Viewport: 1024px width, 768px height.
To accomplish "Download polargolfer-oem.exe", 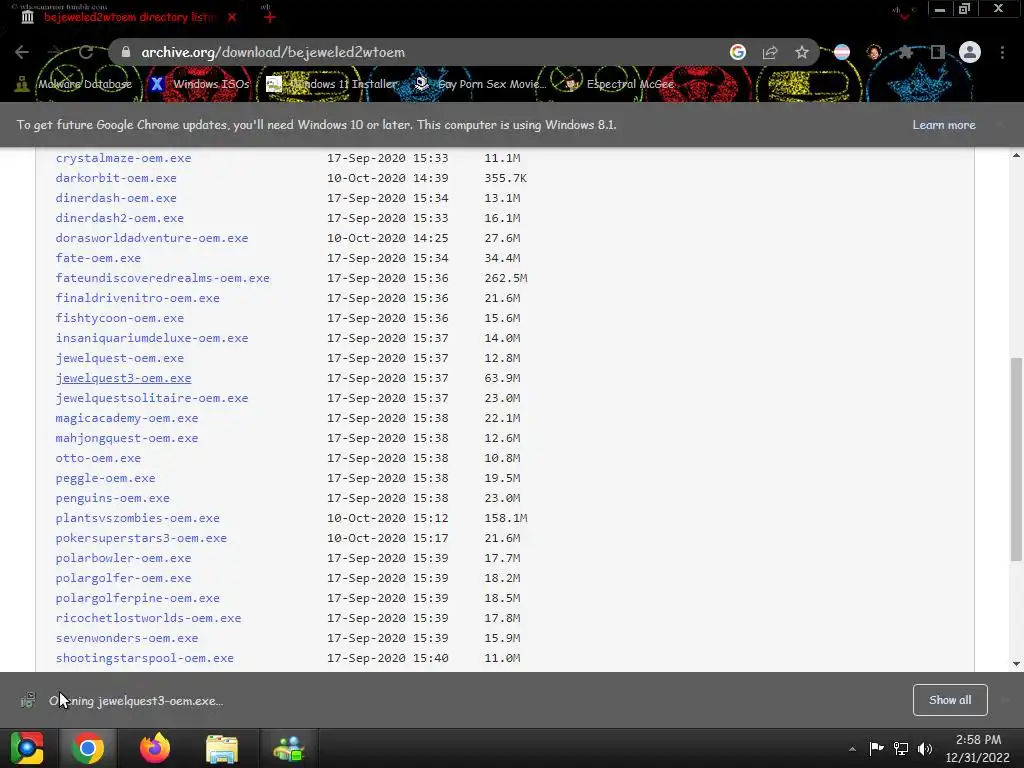I will pos(123,579).
